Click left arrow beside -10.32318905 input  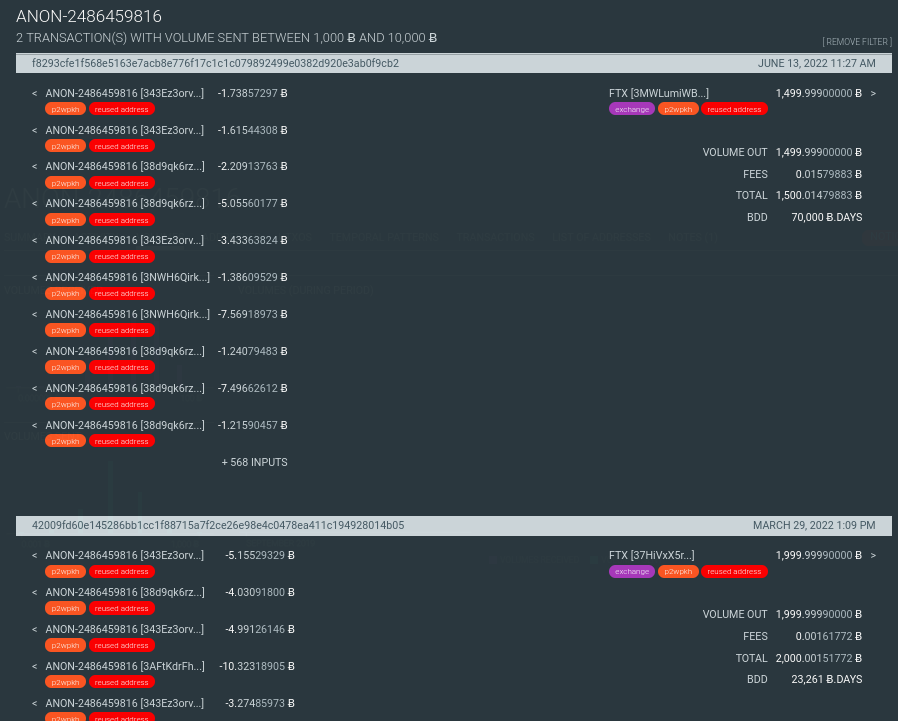(34, 667)
